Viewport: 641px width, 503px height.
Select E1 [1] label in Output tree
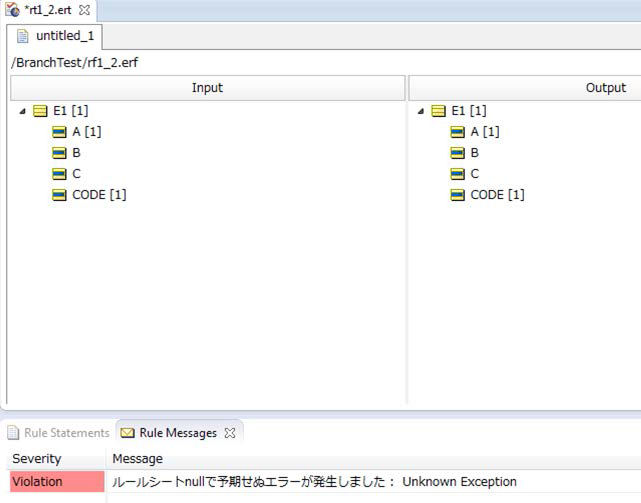(x=469, y=111)
